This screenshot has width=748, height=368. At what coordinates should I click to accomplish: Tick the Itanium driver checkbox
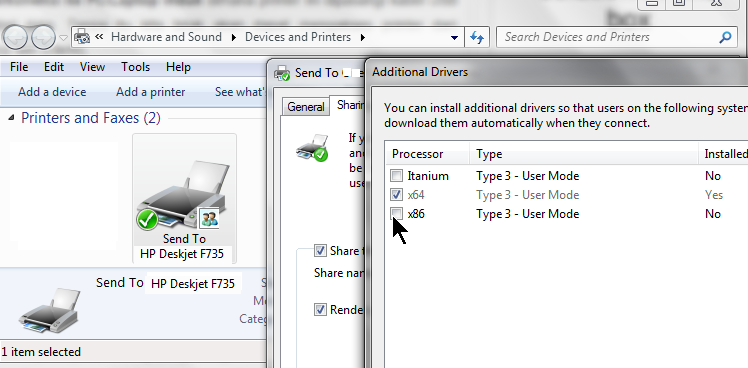(396, 176)
